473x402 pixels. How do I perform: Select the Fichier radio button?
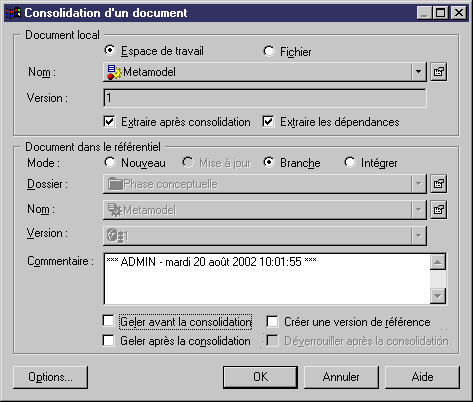point(269,51)
